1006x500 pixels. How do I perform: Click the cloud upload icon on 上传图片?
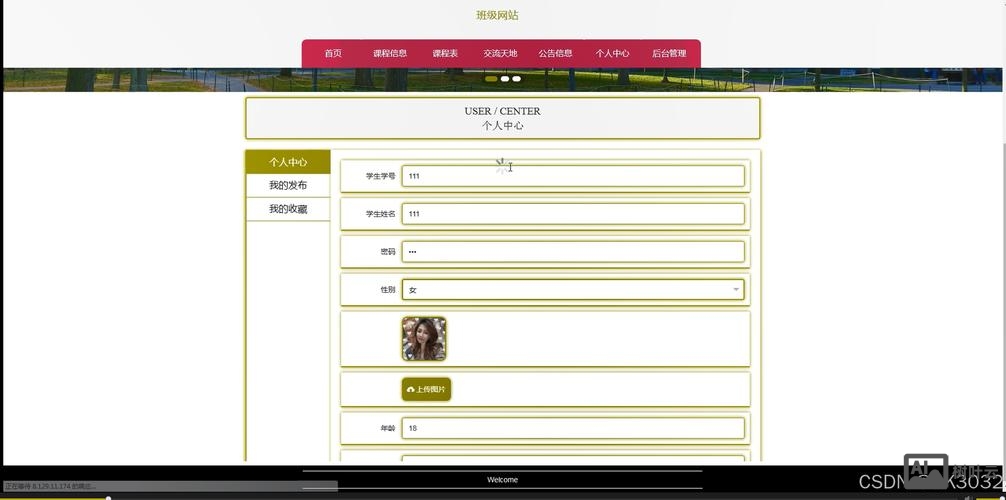(x=410, y=390)
